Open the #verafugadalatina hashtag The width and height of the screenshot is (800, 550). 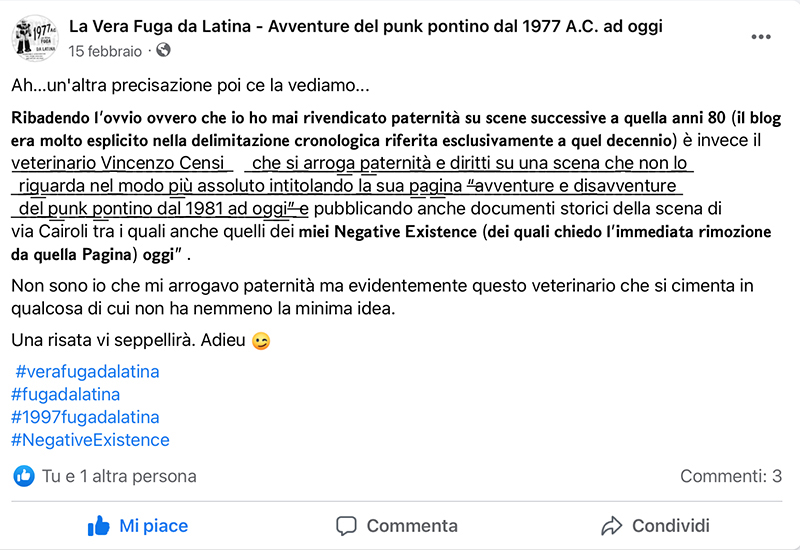87,371
